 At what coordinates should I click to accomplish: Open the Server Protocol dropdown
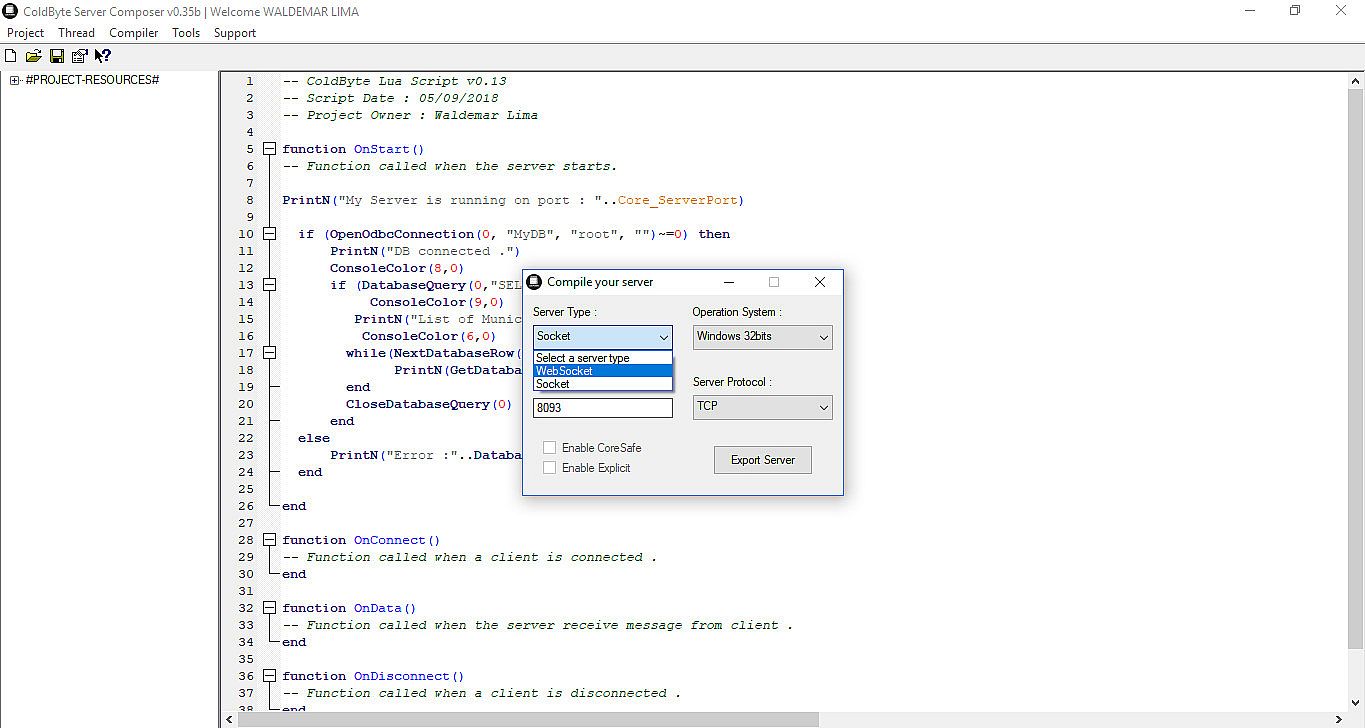762,407
